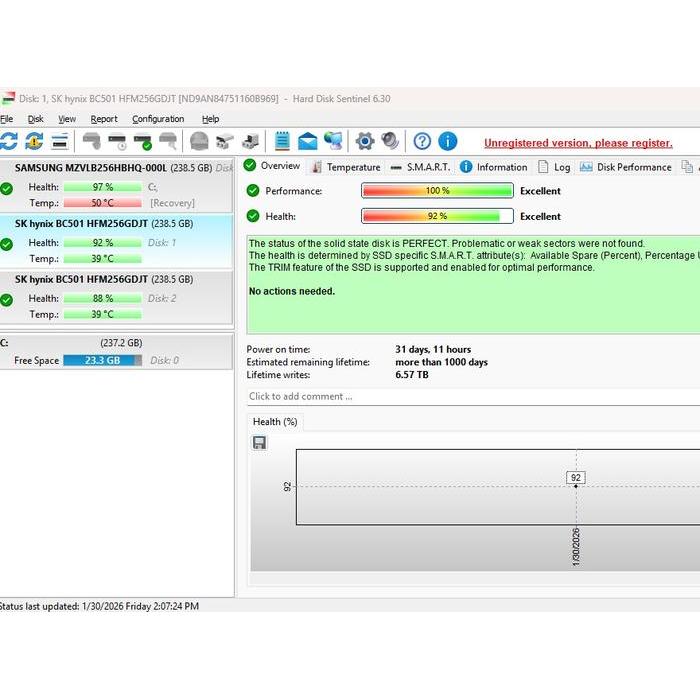
Task: Switch to the S.M.A.R.T. tab
Action: 420,167
